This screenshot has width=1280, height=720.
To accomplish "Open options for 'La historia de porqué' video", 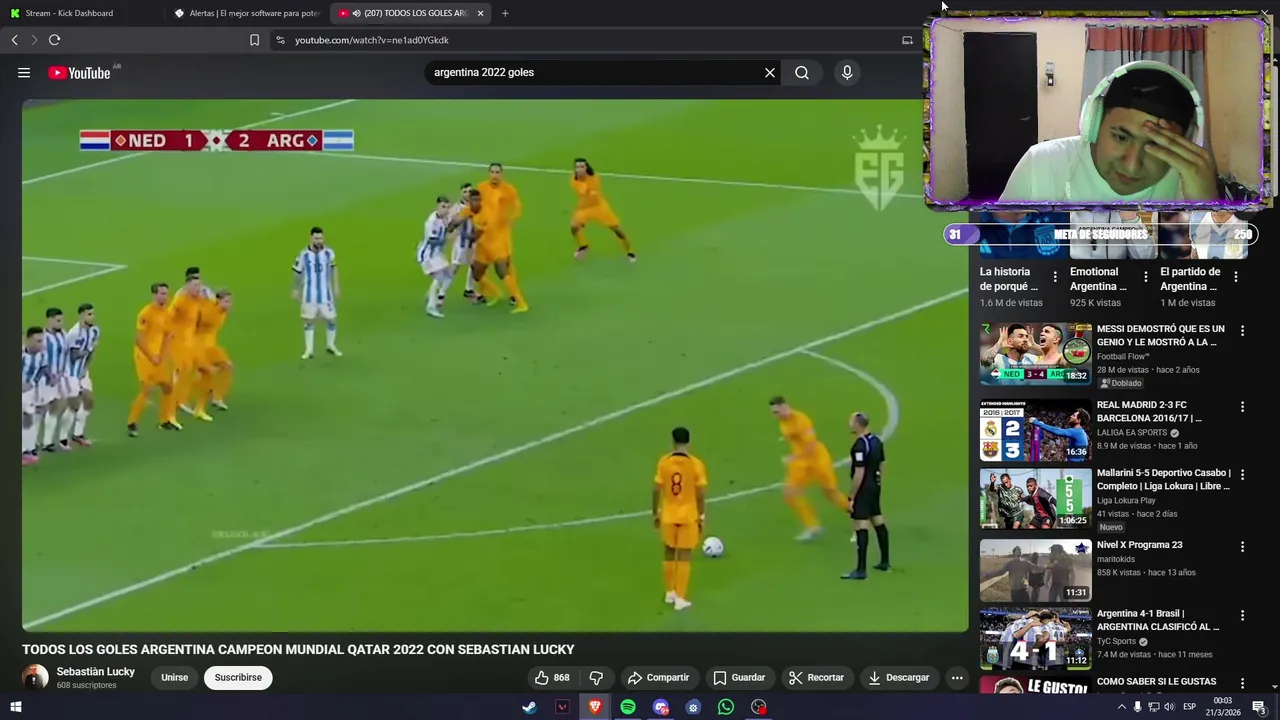I will (1054, 277).
